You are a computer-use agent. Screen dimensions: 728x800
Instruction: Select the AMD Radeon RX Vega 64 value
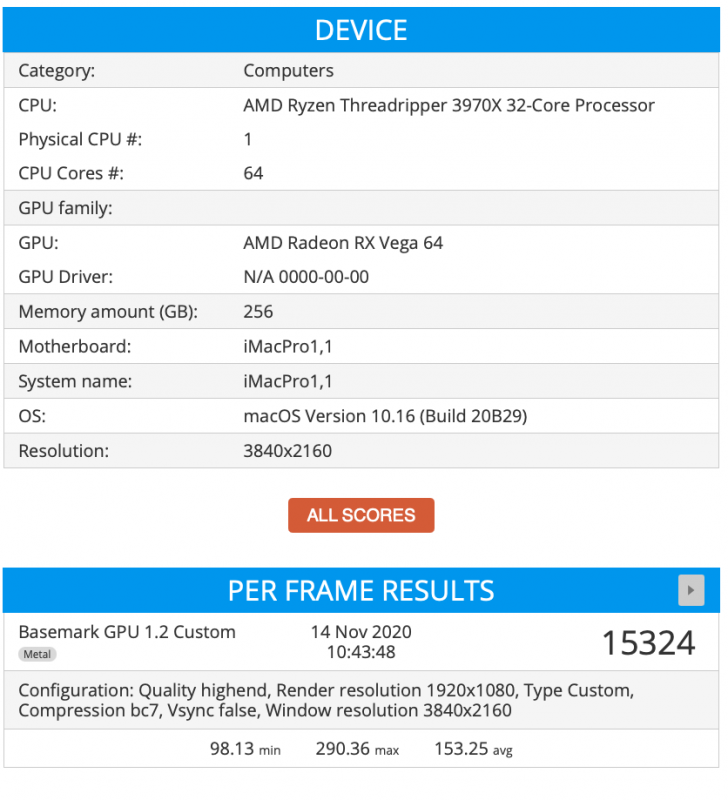click(x=343, y=243)
